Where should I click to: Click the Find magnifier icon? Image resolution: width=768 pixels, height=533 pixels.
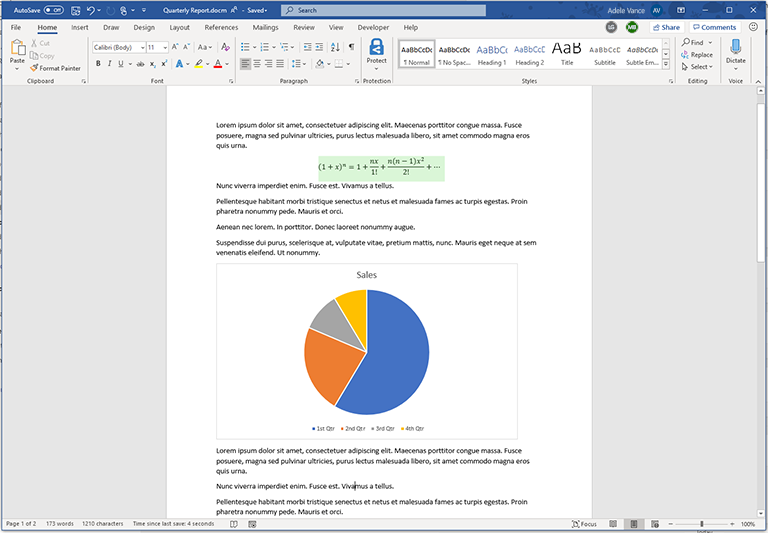pyautogui.click(x=686, y=42)
